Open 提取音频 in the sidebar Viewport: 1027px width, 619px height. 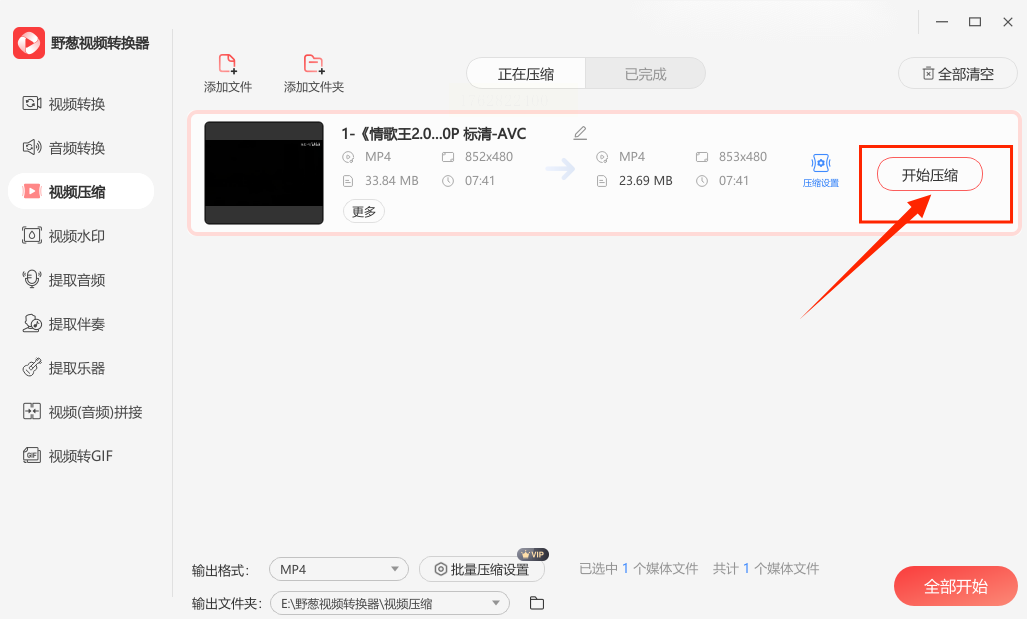pyautogui.click(x=64, y=280)
